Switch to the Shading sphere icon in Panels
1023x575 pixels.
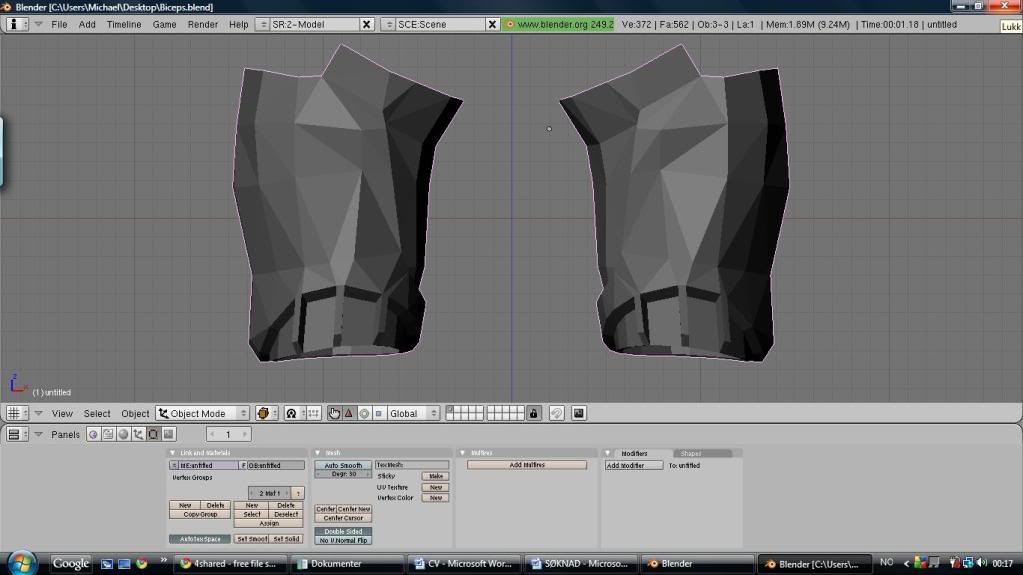(x=123, y=434)
